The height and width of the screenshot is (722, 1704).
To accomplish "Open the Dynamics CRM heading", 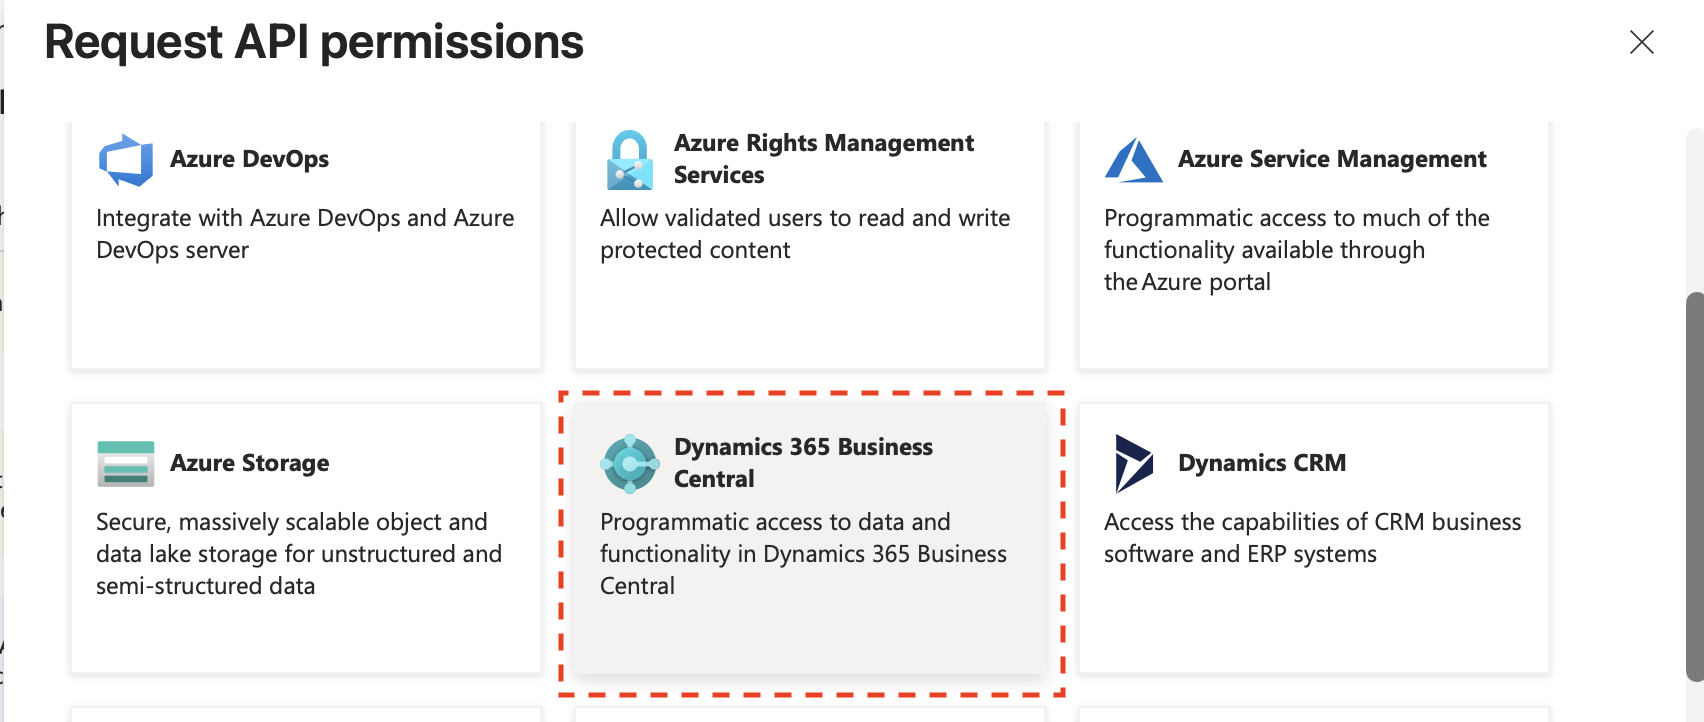I will click(1261, 463).
